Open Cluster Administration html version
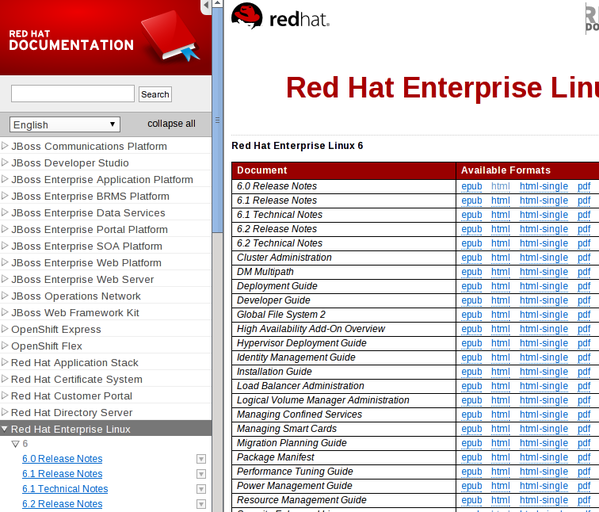The image size is (599, 512). (x=500, y=258)
